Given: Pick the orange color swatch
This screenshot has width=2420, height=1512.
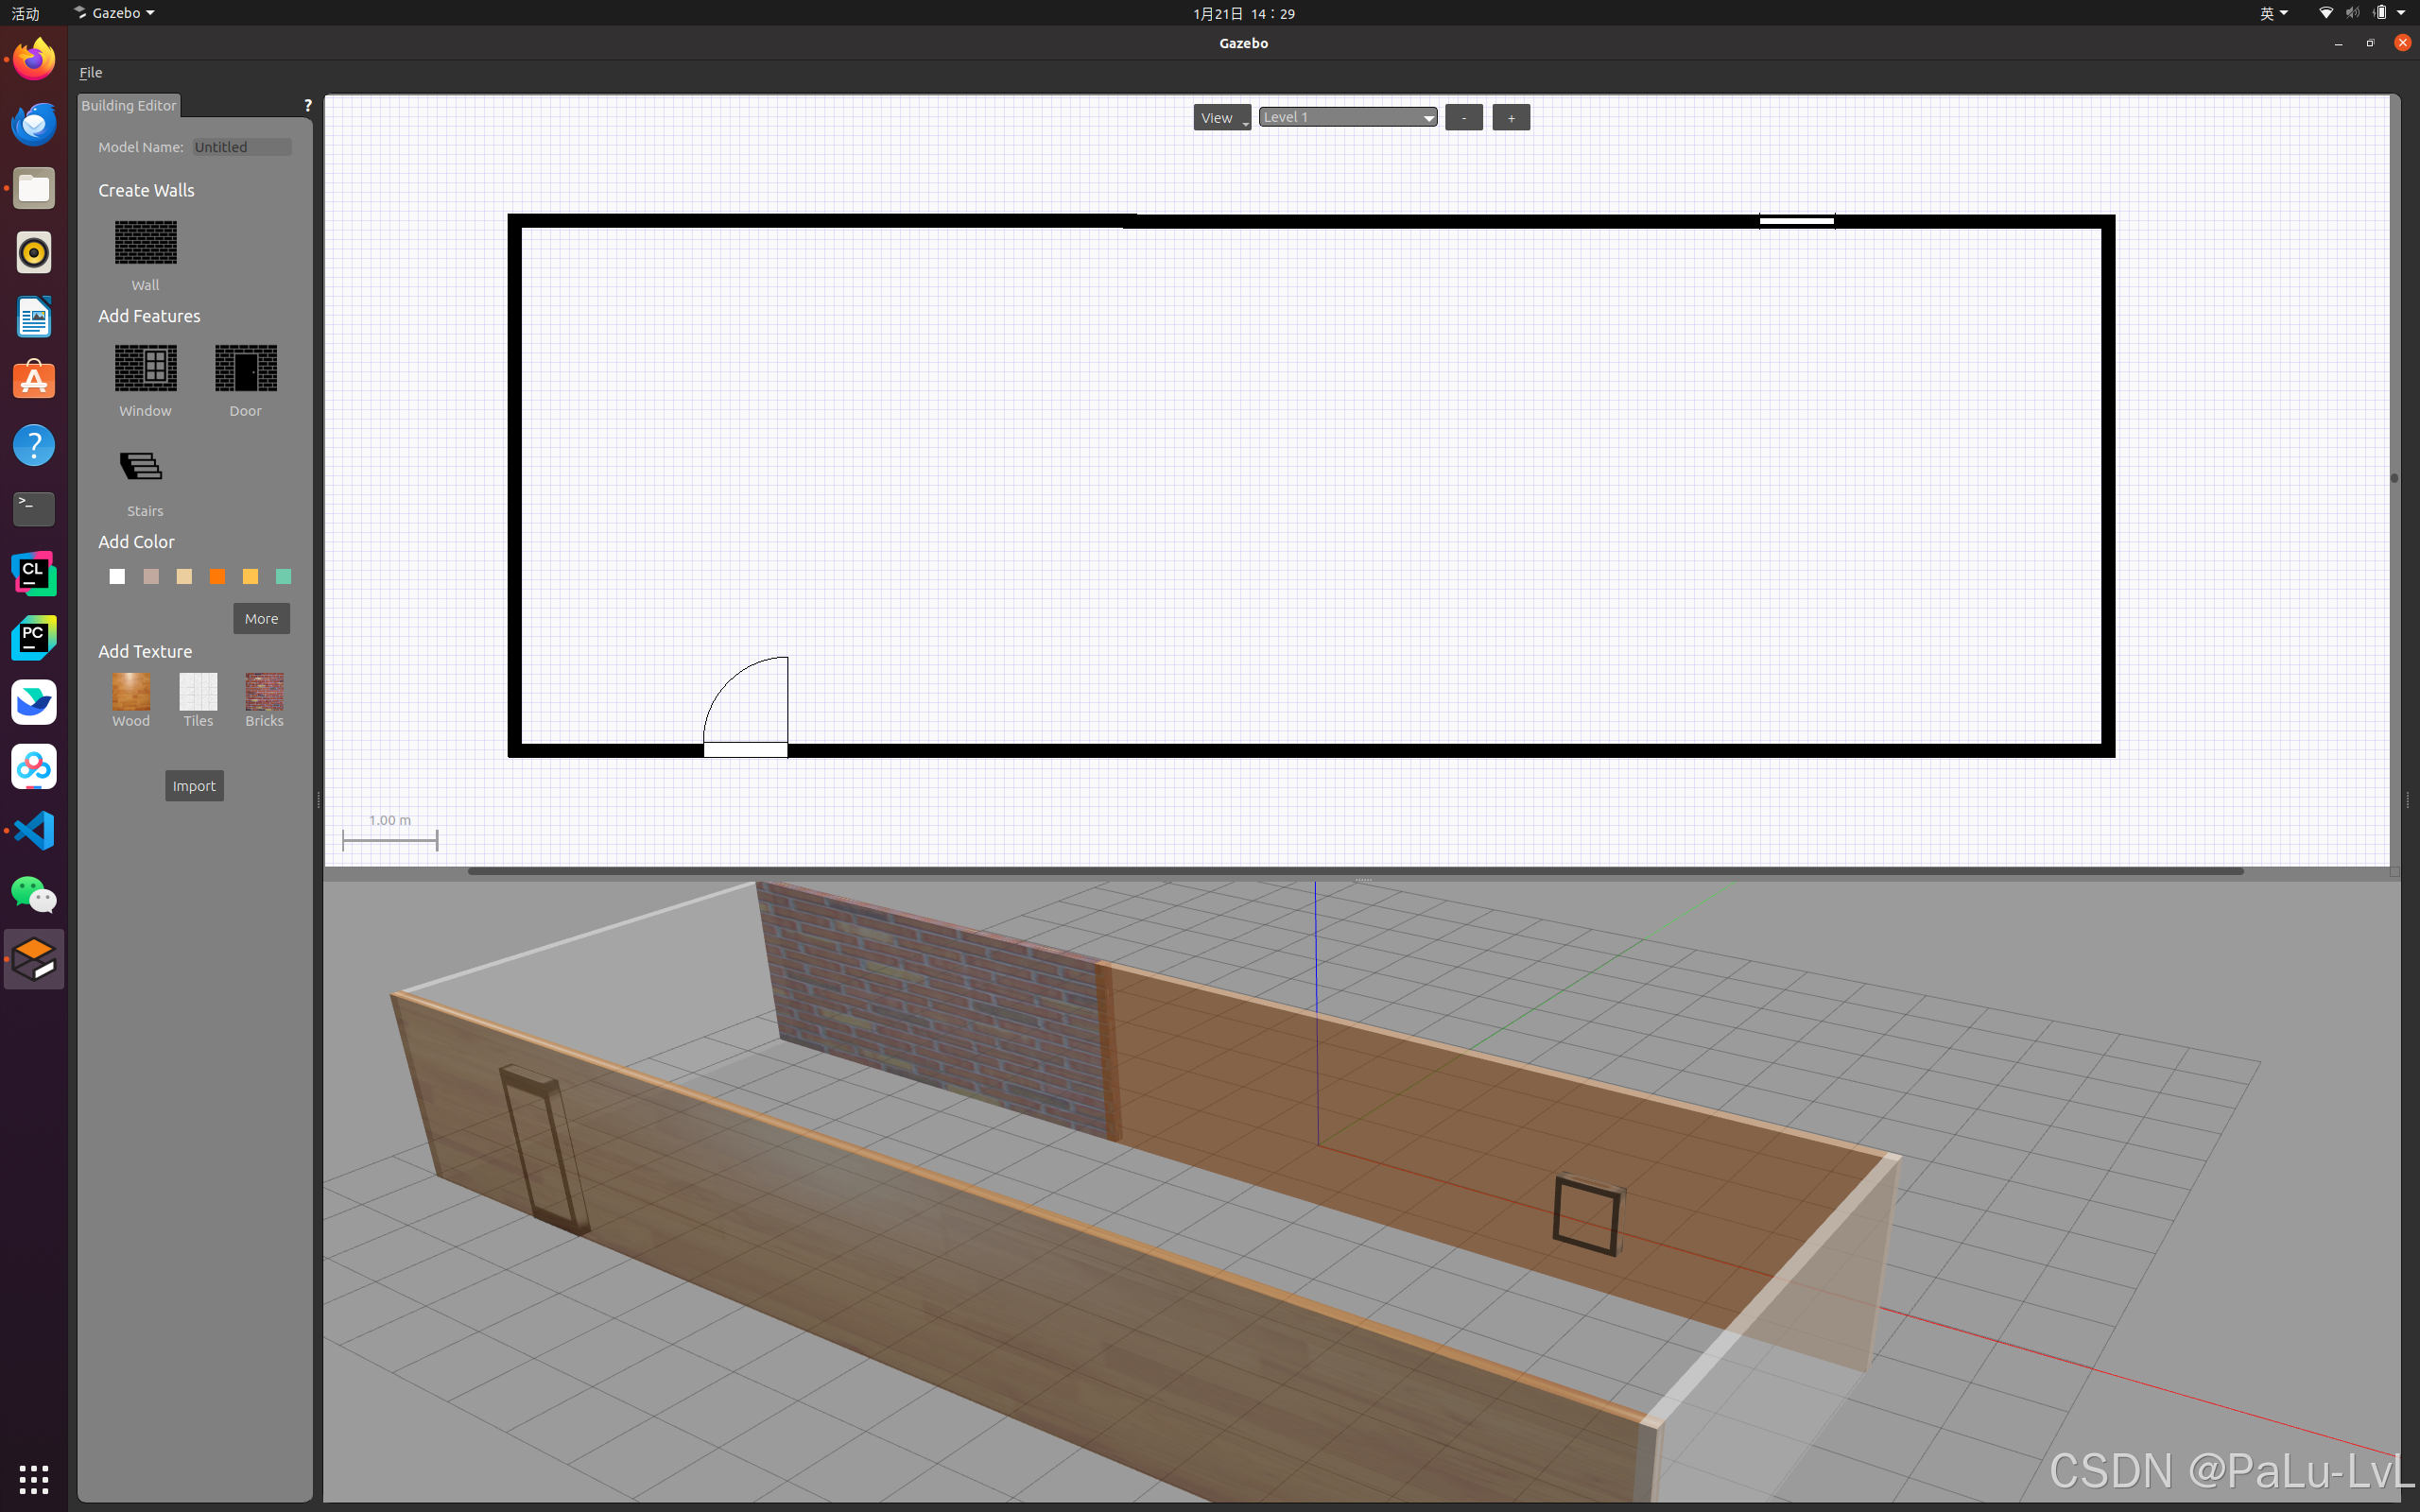Looking at the screenshot, I should coord(217,577).
